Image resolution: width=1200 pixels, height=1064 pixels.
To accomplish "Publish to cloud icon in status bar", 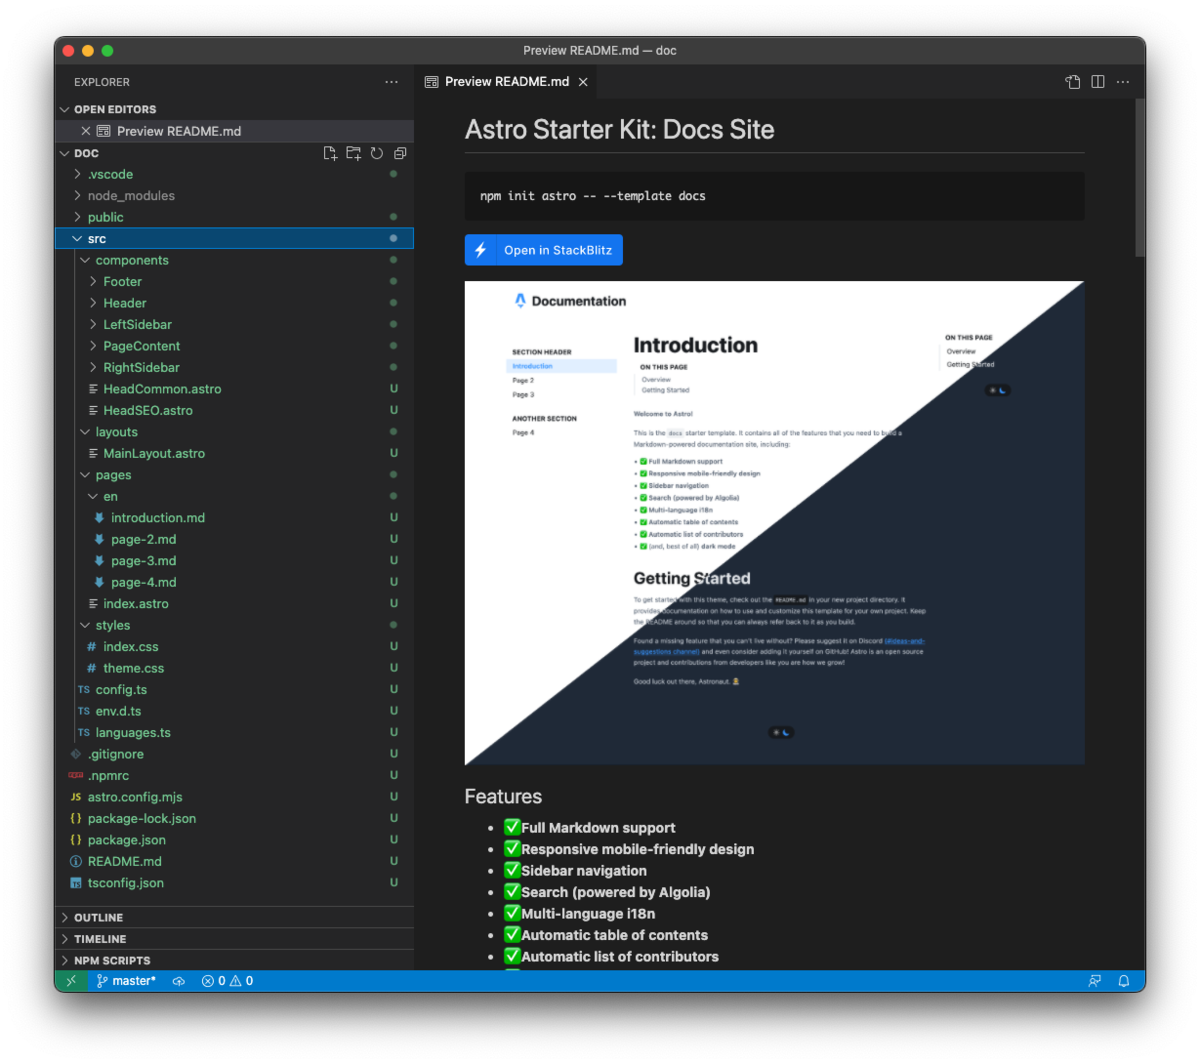I will click(179, 981).
